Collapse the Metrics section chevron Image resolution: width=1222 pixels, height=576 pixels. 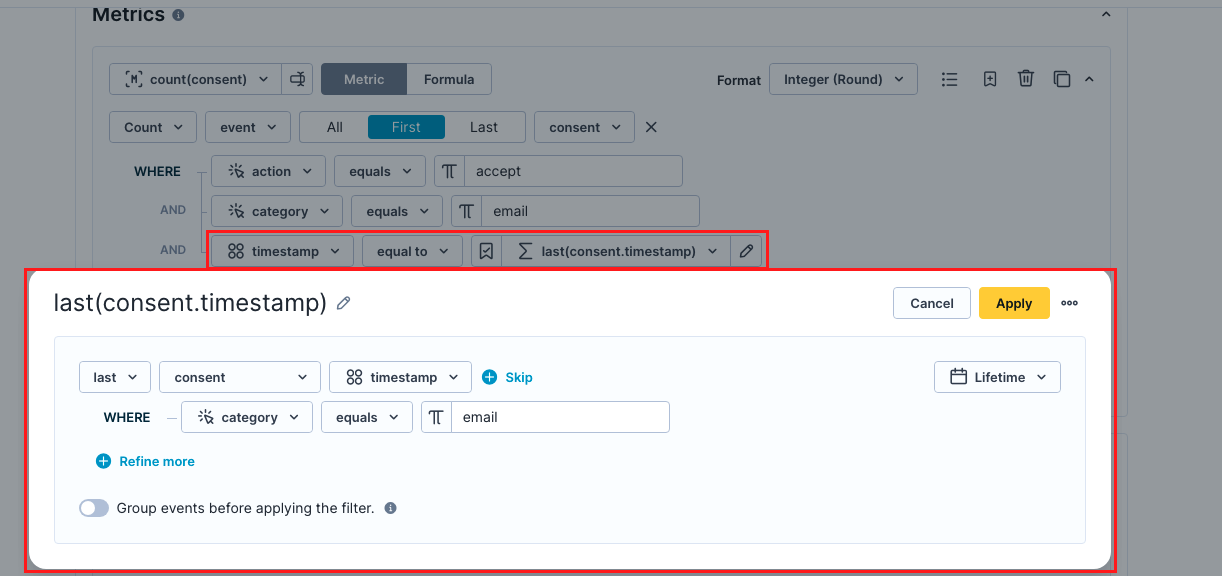pos(1105,15)
